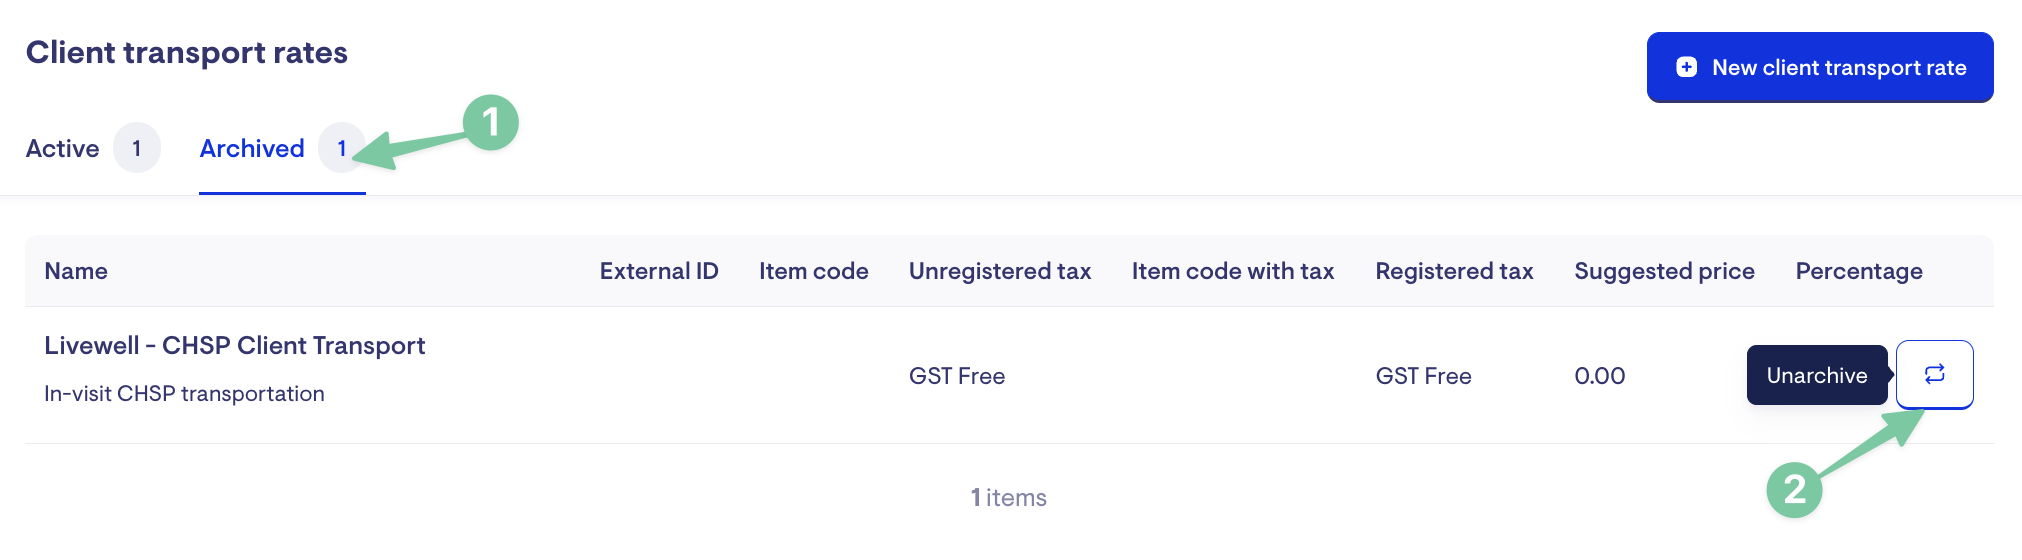Click the Unarchive icon button in the row

pos(1934,374)
